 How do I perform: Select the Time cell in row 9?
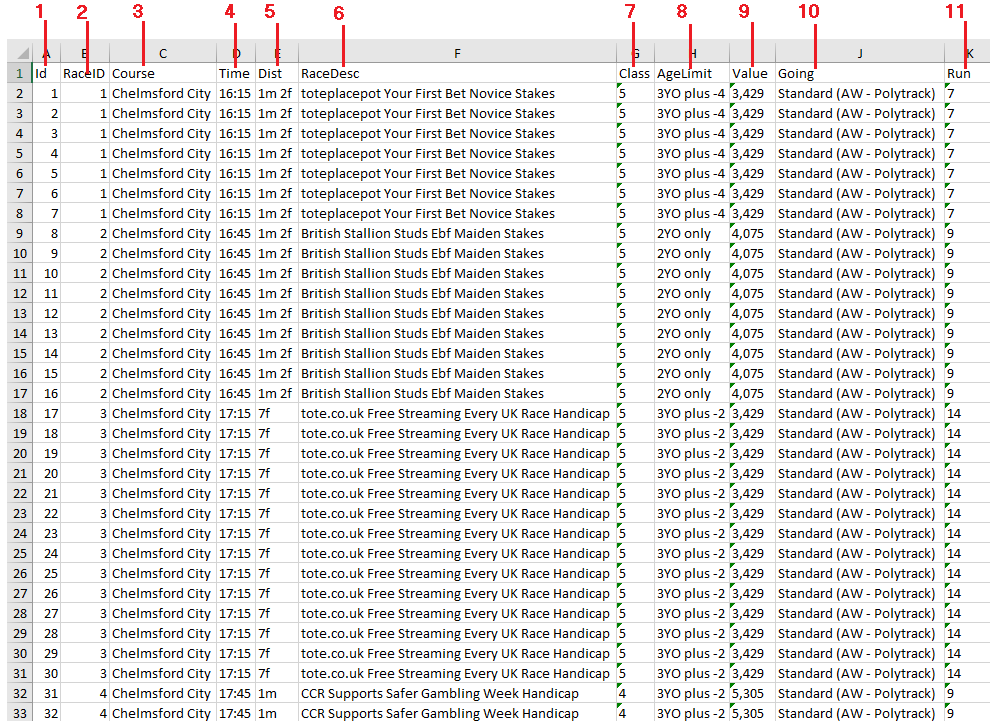[x=235, y=233]
